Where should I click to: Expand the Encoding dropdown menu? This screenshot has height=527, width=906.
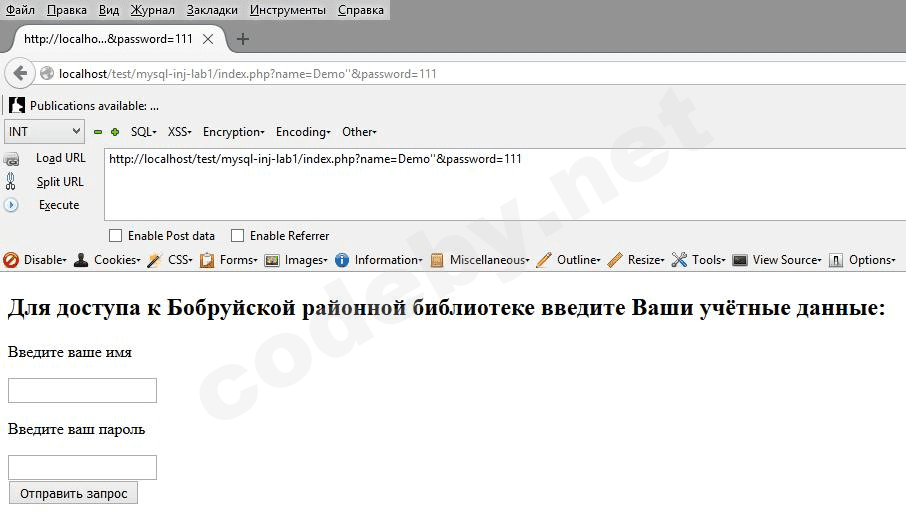303,132
